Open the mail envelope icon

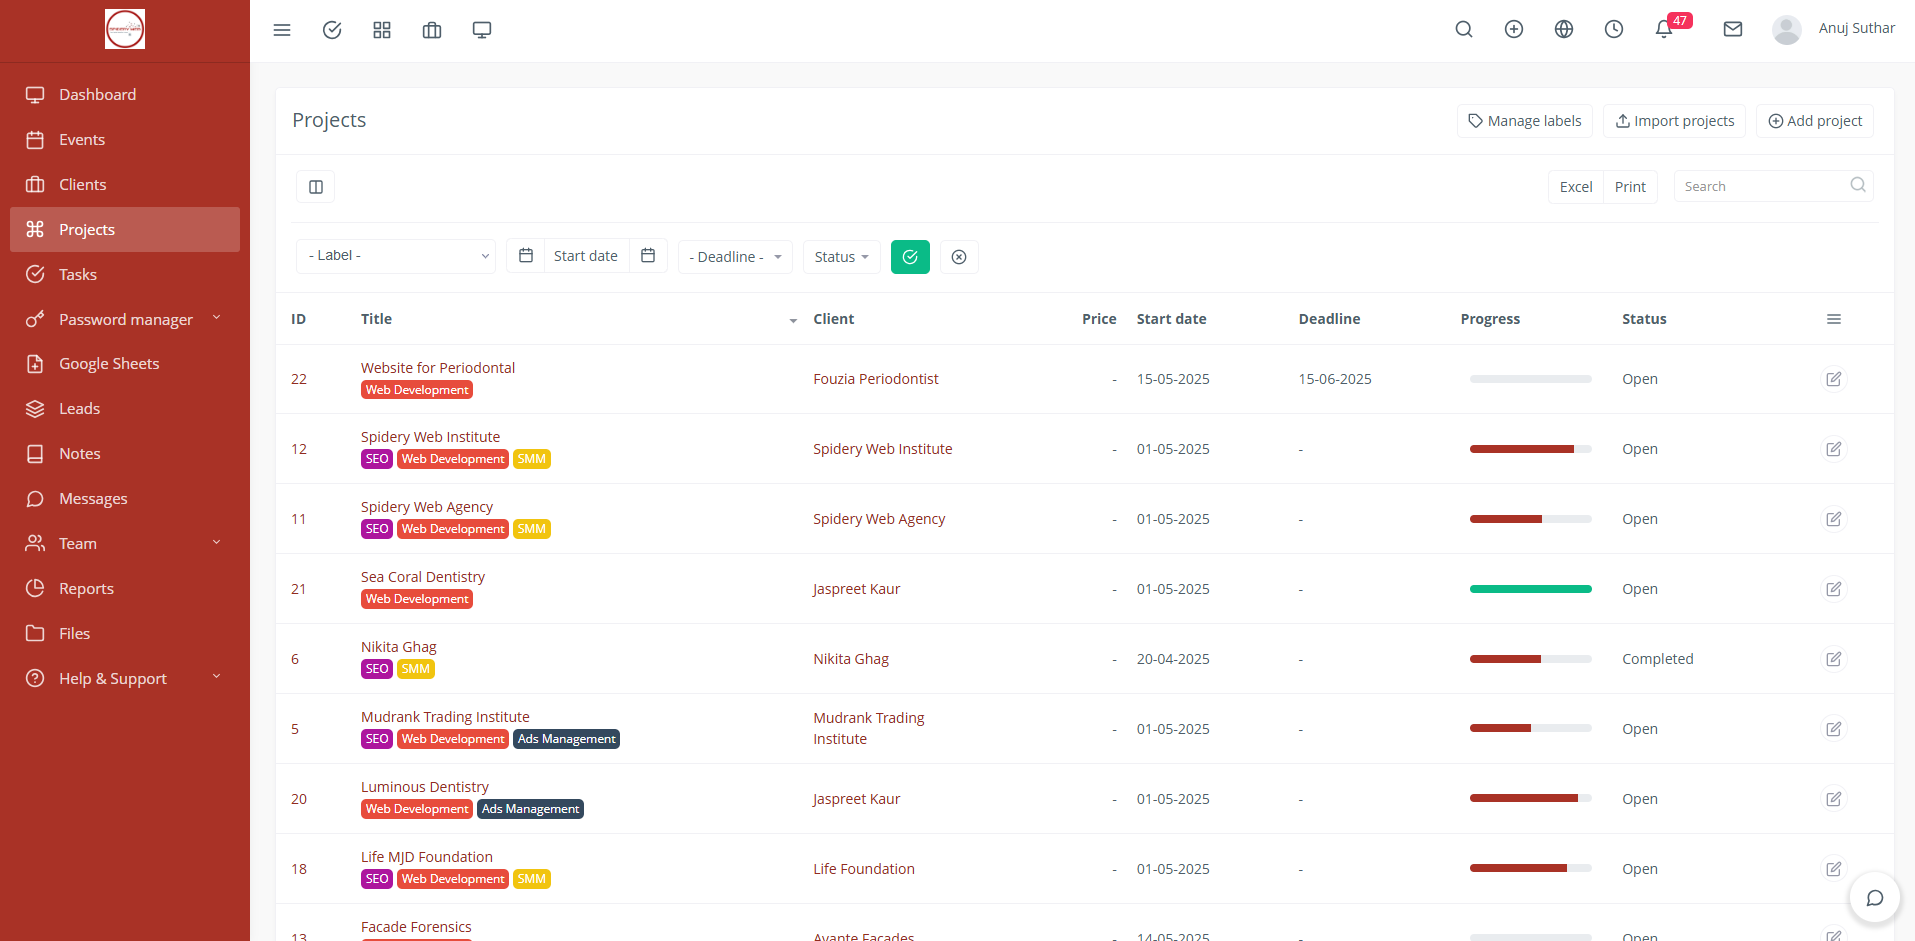(1733, 29)
